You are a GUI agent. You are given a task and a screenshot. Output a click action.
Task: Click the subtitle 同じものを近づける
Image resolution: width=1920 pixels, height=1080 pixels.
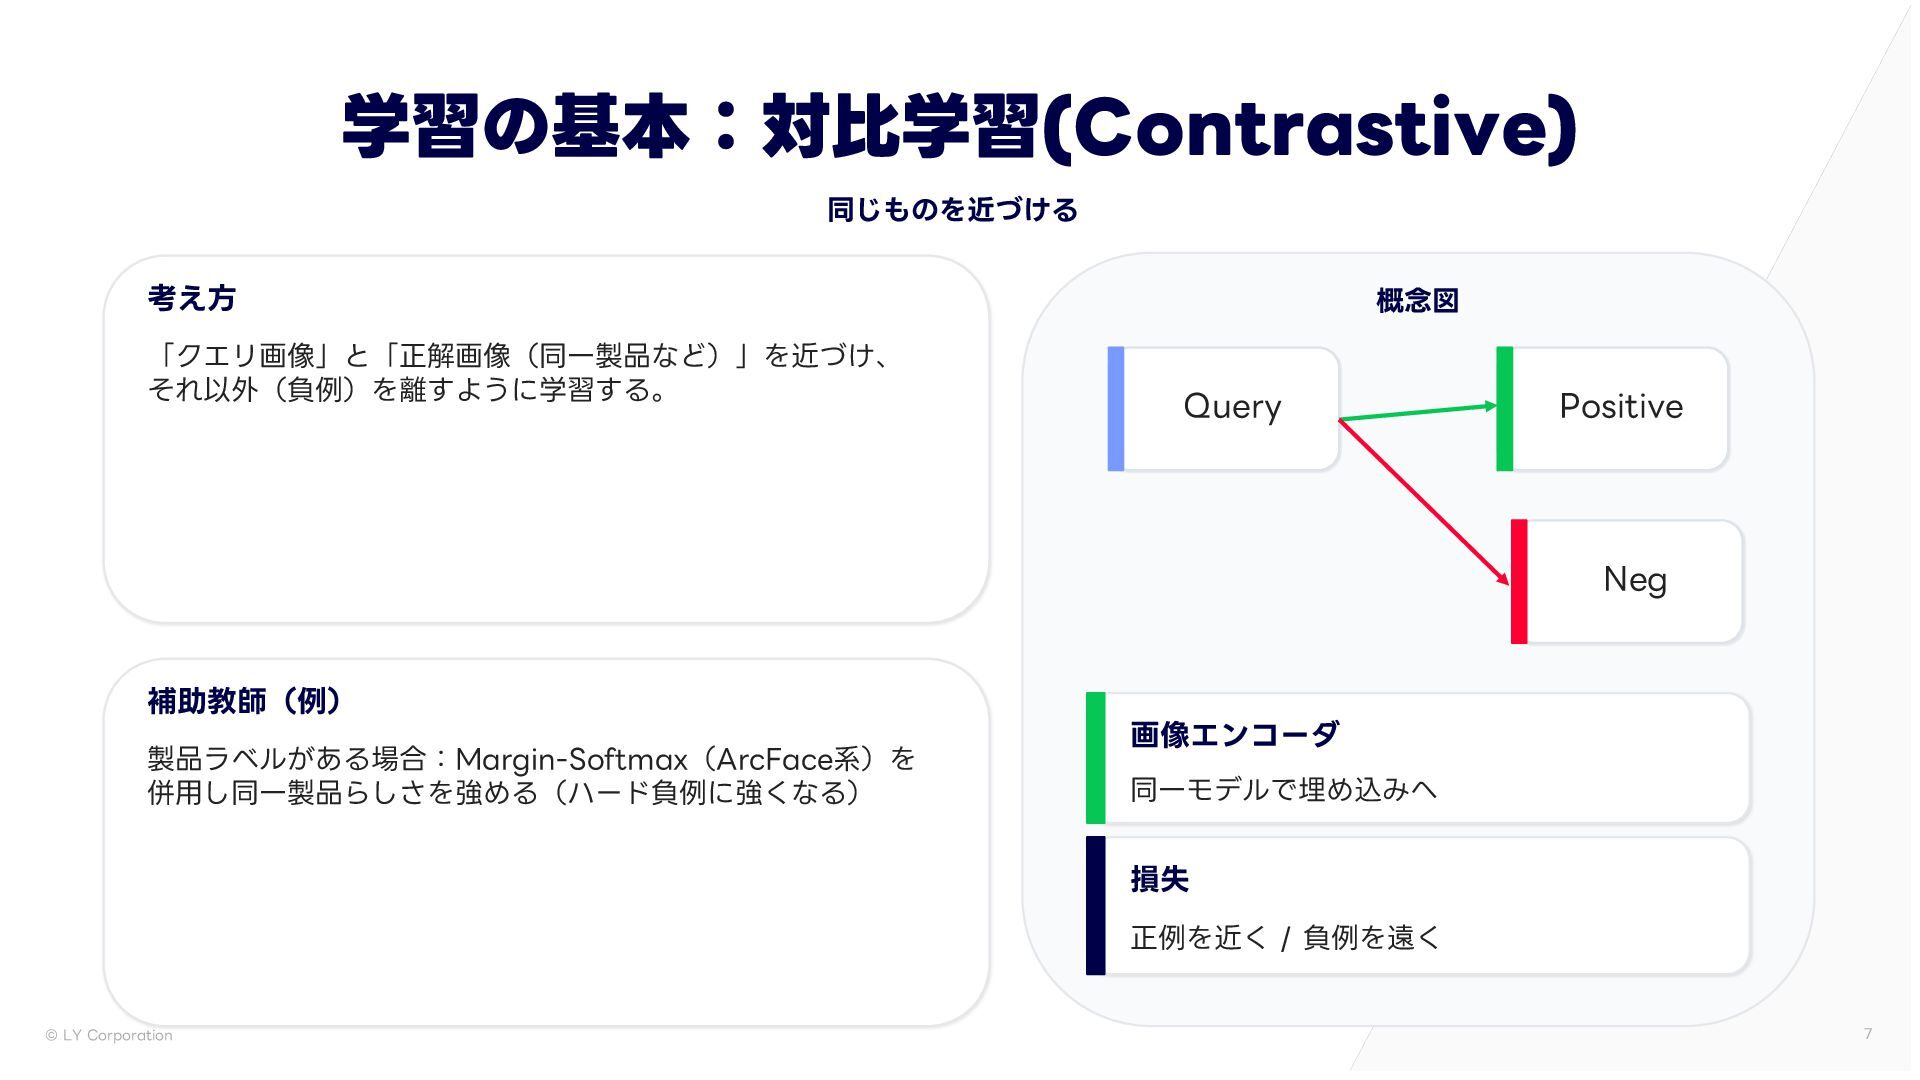pos(952,209)
